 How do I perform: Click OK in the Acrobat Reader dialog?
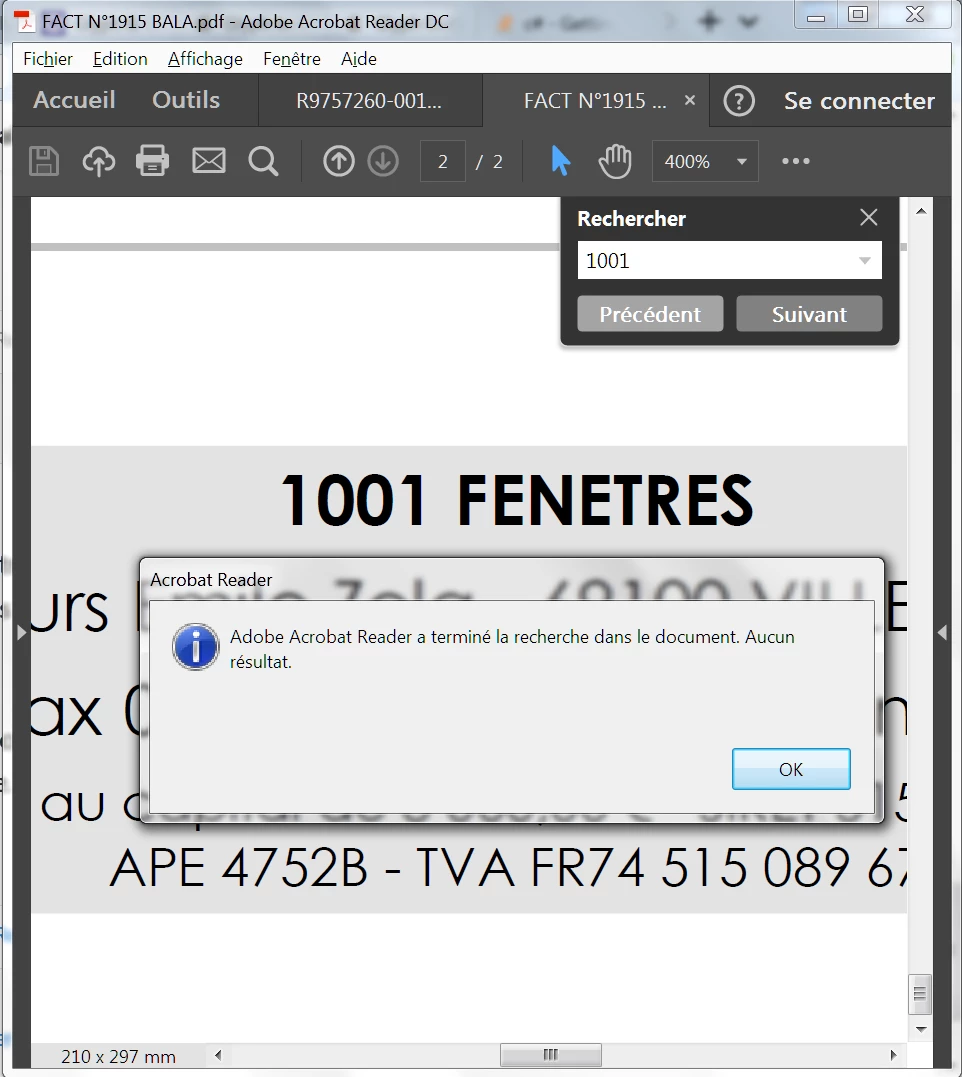point(791,769)
